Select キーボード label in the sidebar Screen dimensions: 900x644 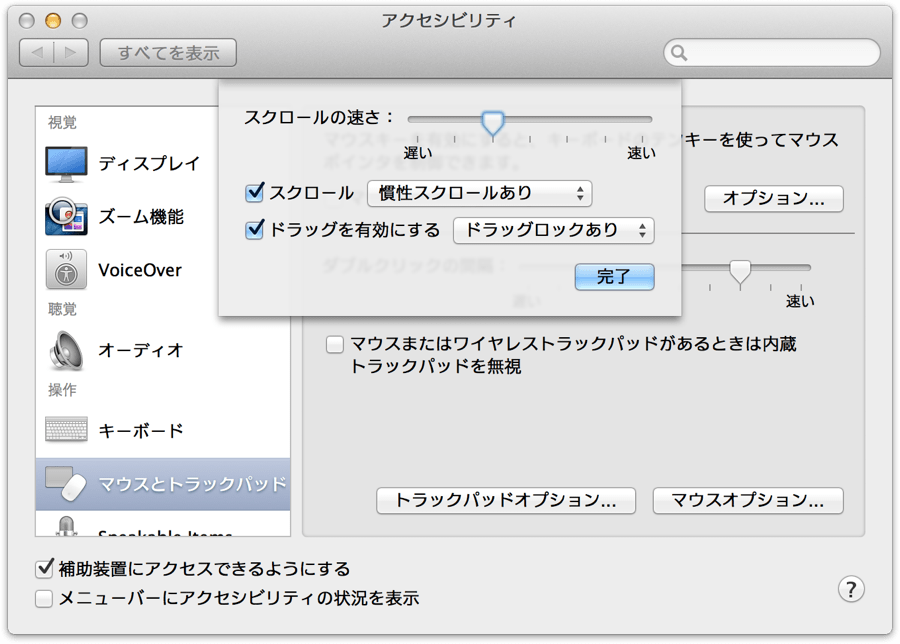point(141,430)
